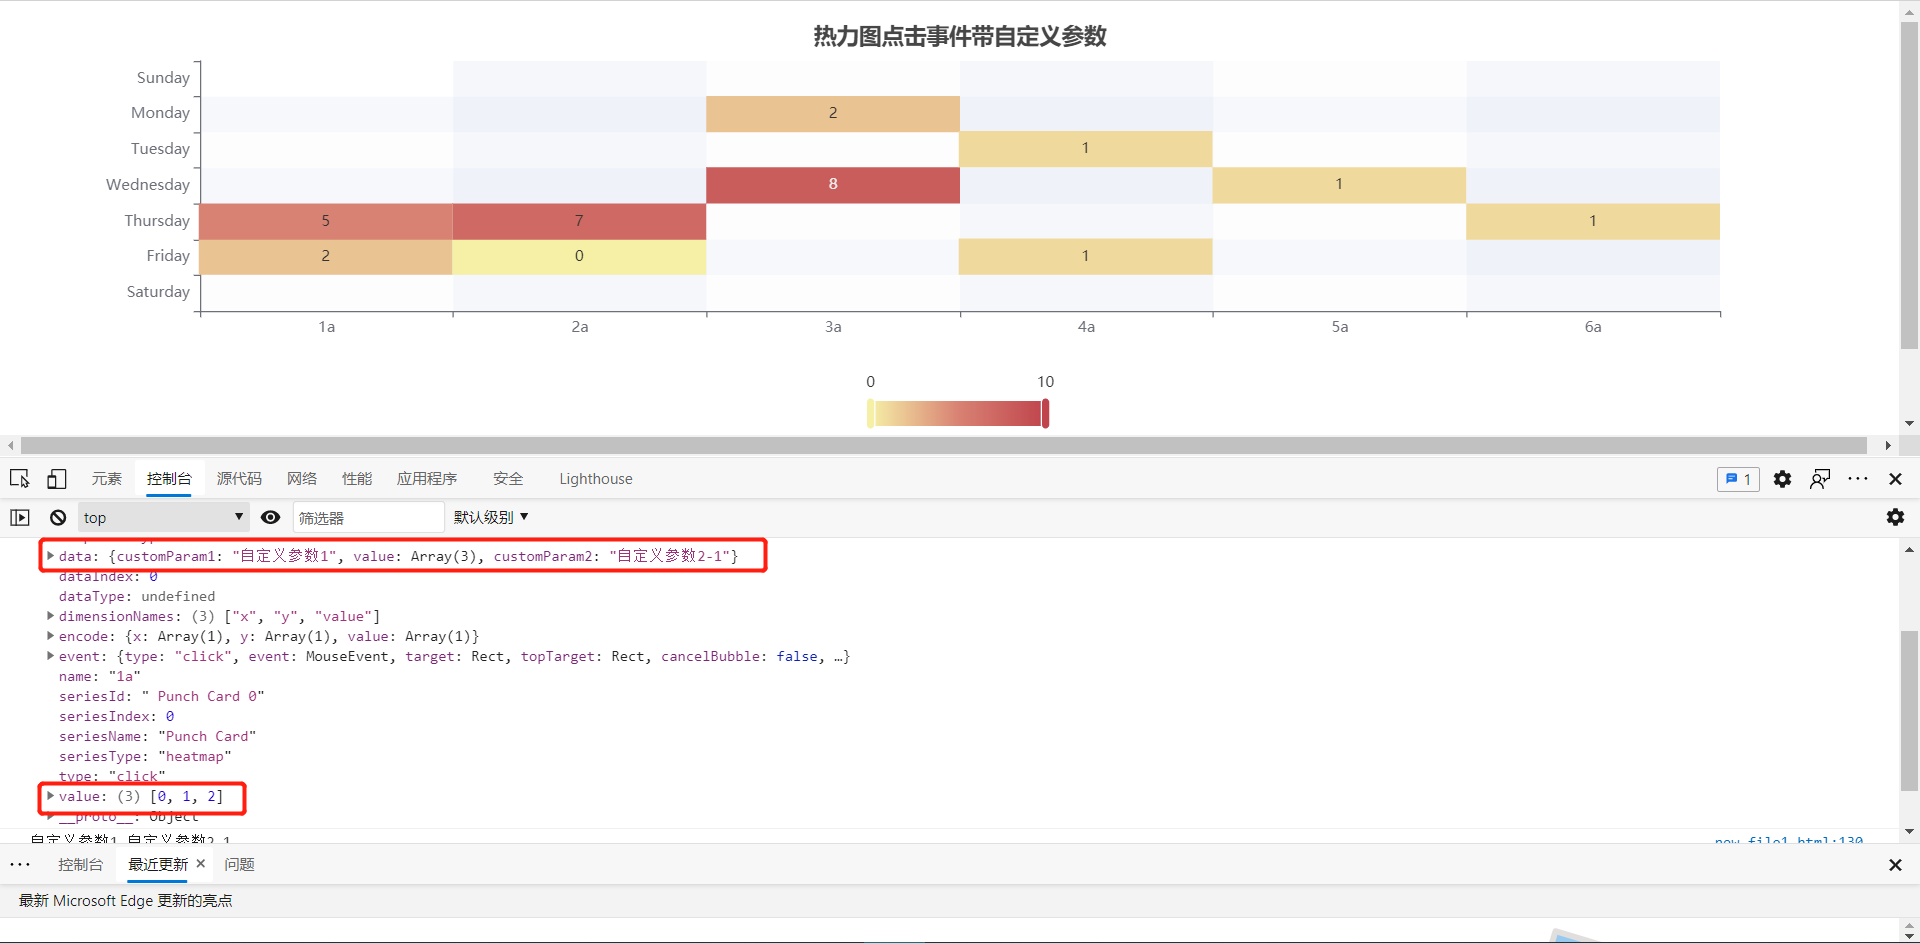Expand the value: (3) [0, 1, 2] entry
1920x943 pixels.
coord(51,796)
